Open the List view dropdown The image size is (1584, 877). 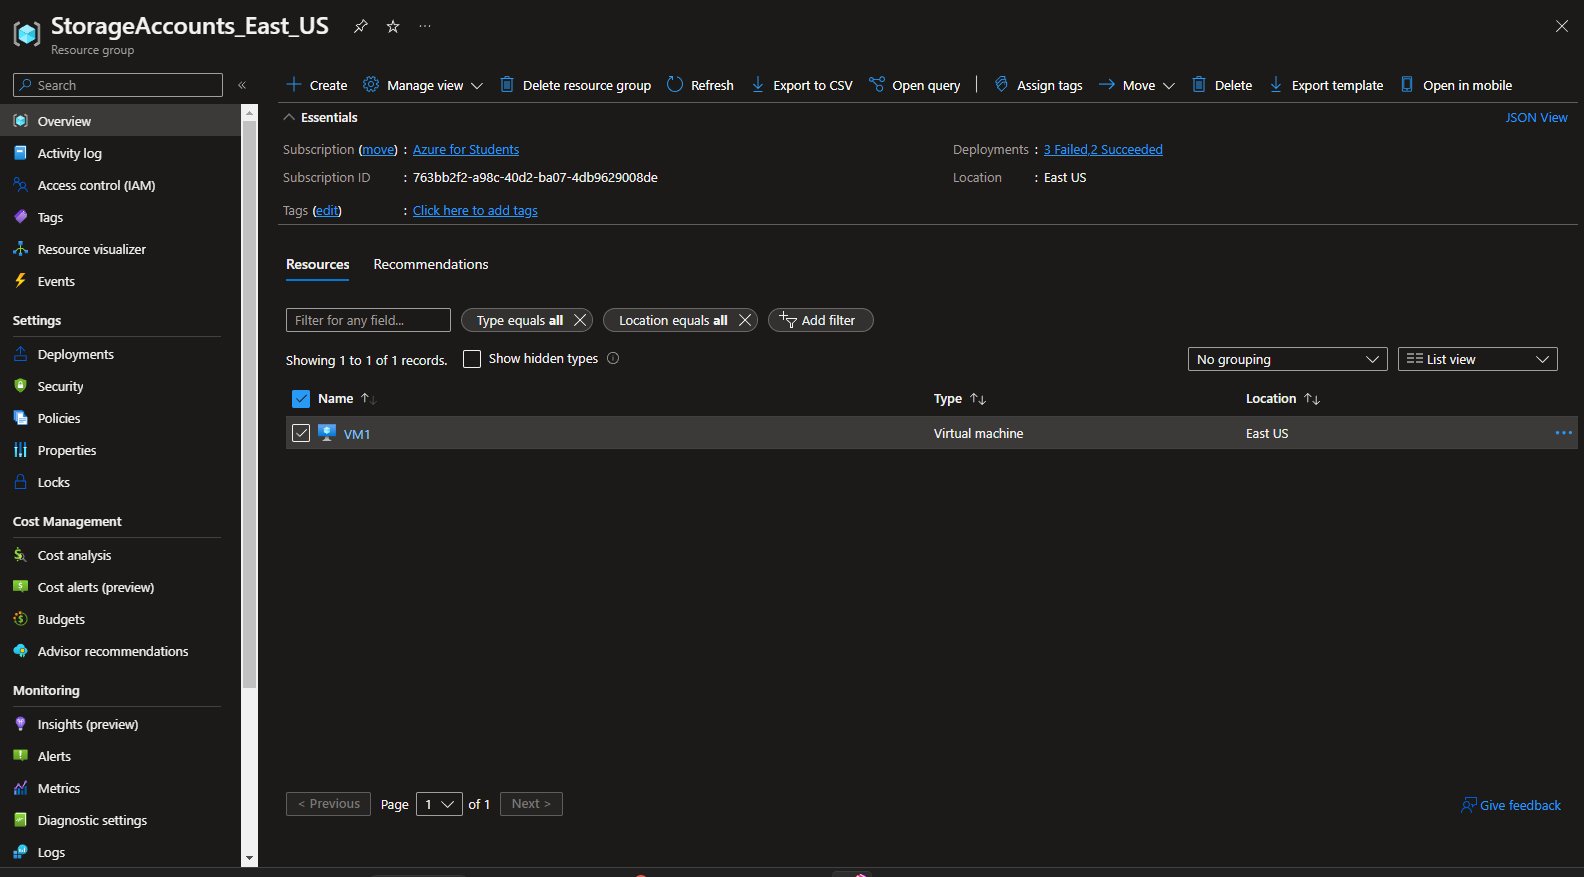point(1477,359)
